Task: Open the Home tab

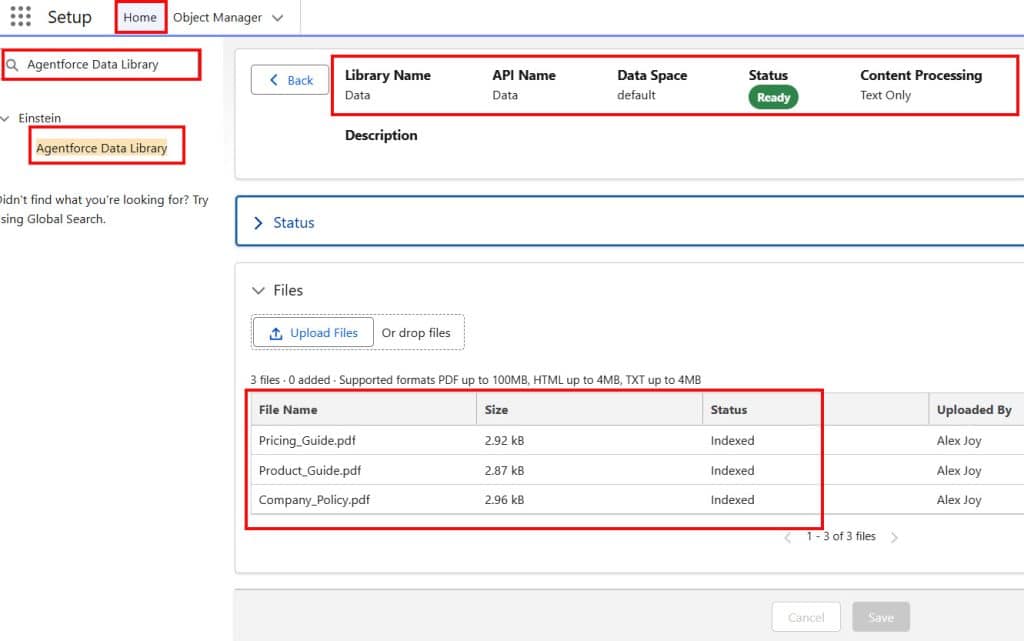Action: click(140, 18)
